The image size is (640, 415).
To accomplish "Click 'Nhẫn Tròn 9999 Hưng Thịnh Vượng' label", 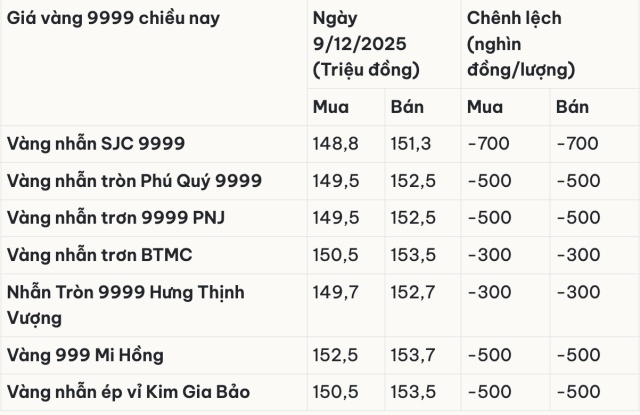I will (x=125, y=304).
